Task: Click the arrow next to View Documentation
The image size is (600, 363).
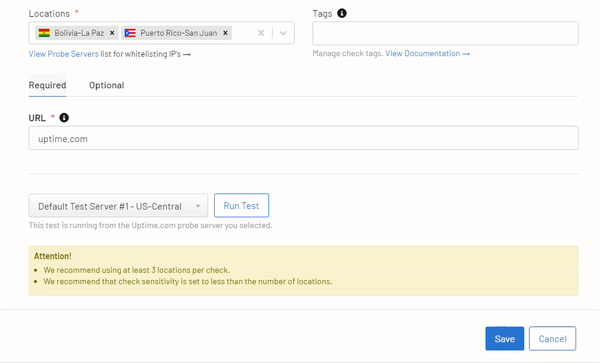Action: click(466, 54)
